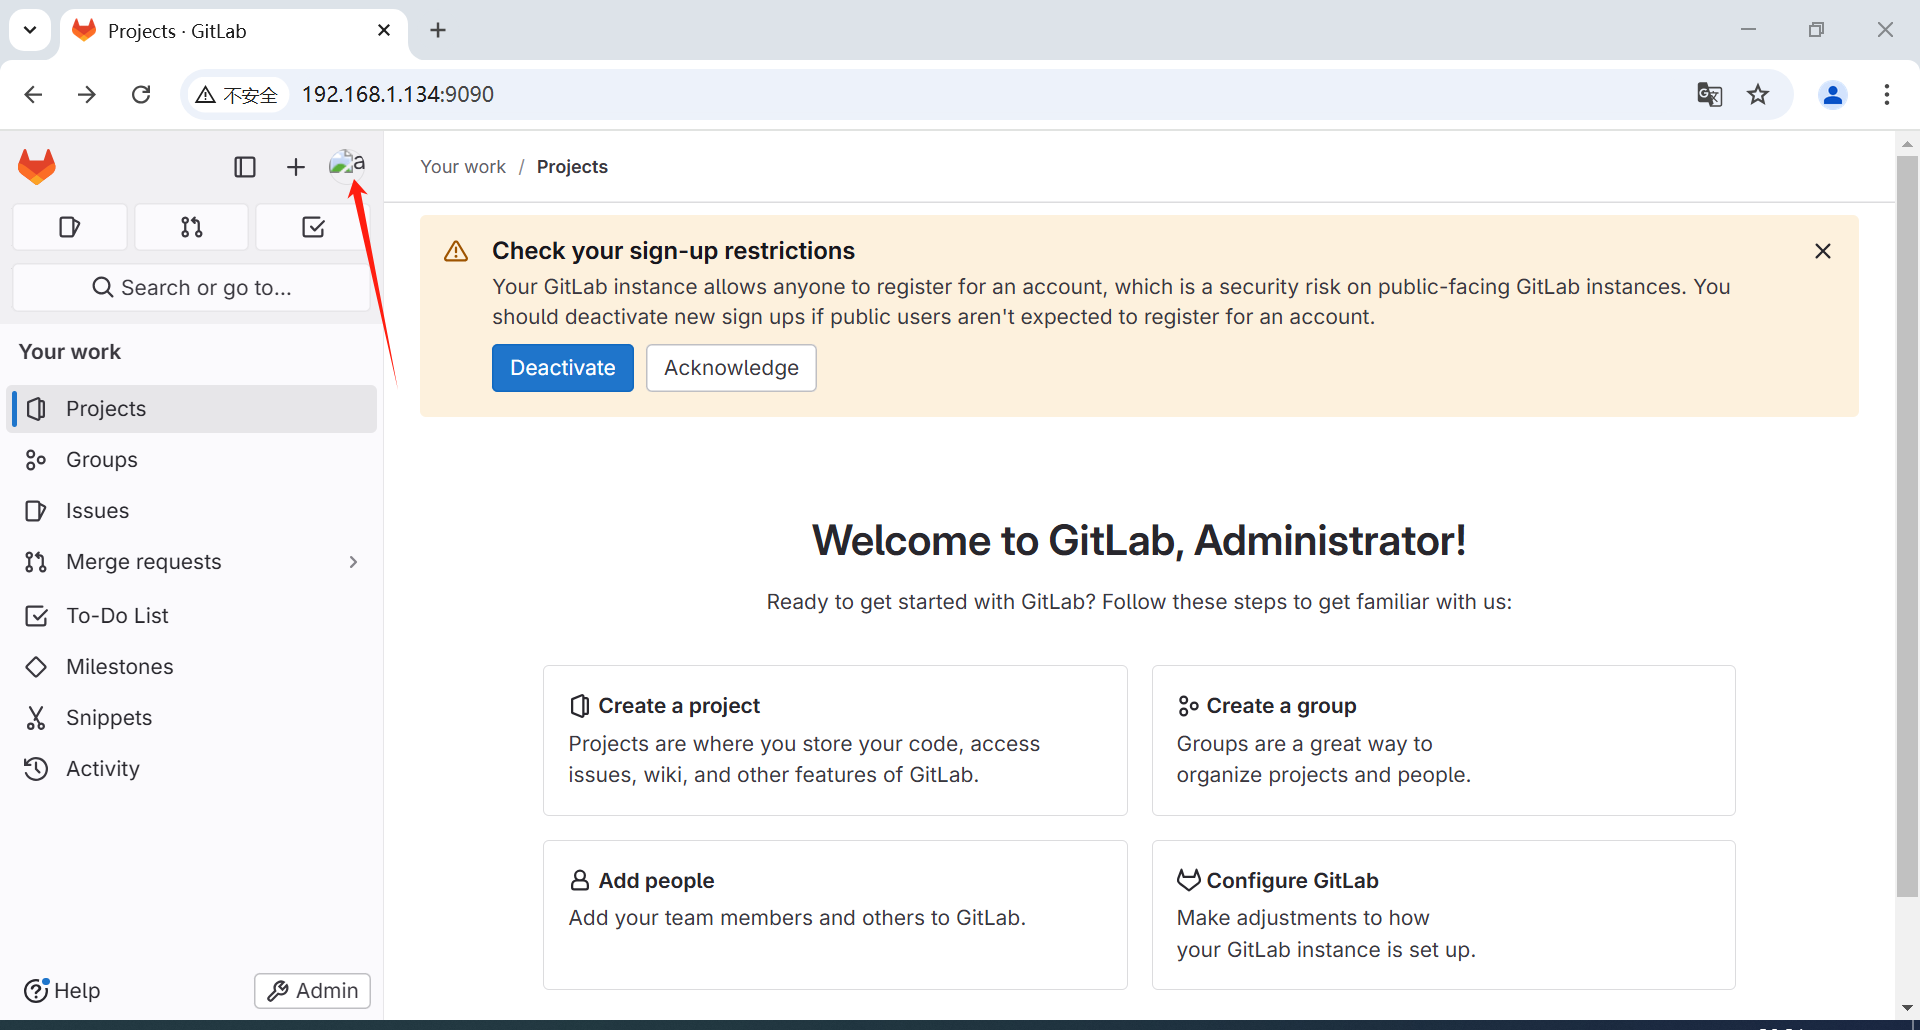This screenshot has height=1030, width=1920.
Task: Click the Your work breadcrumb link
Action: [463, 167]
